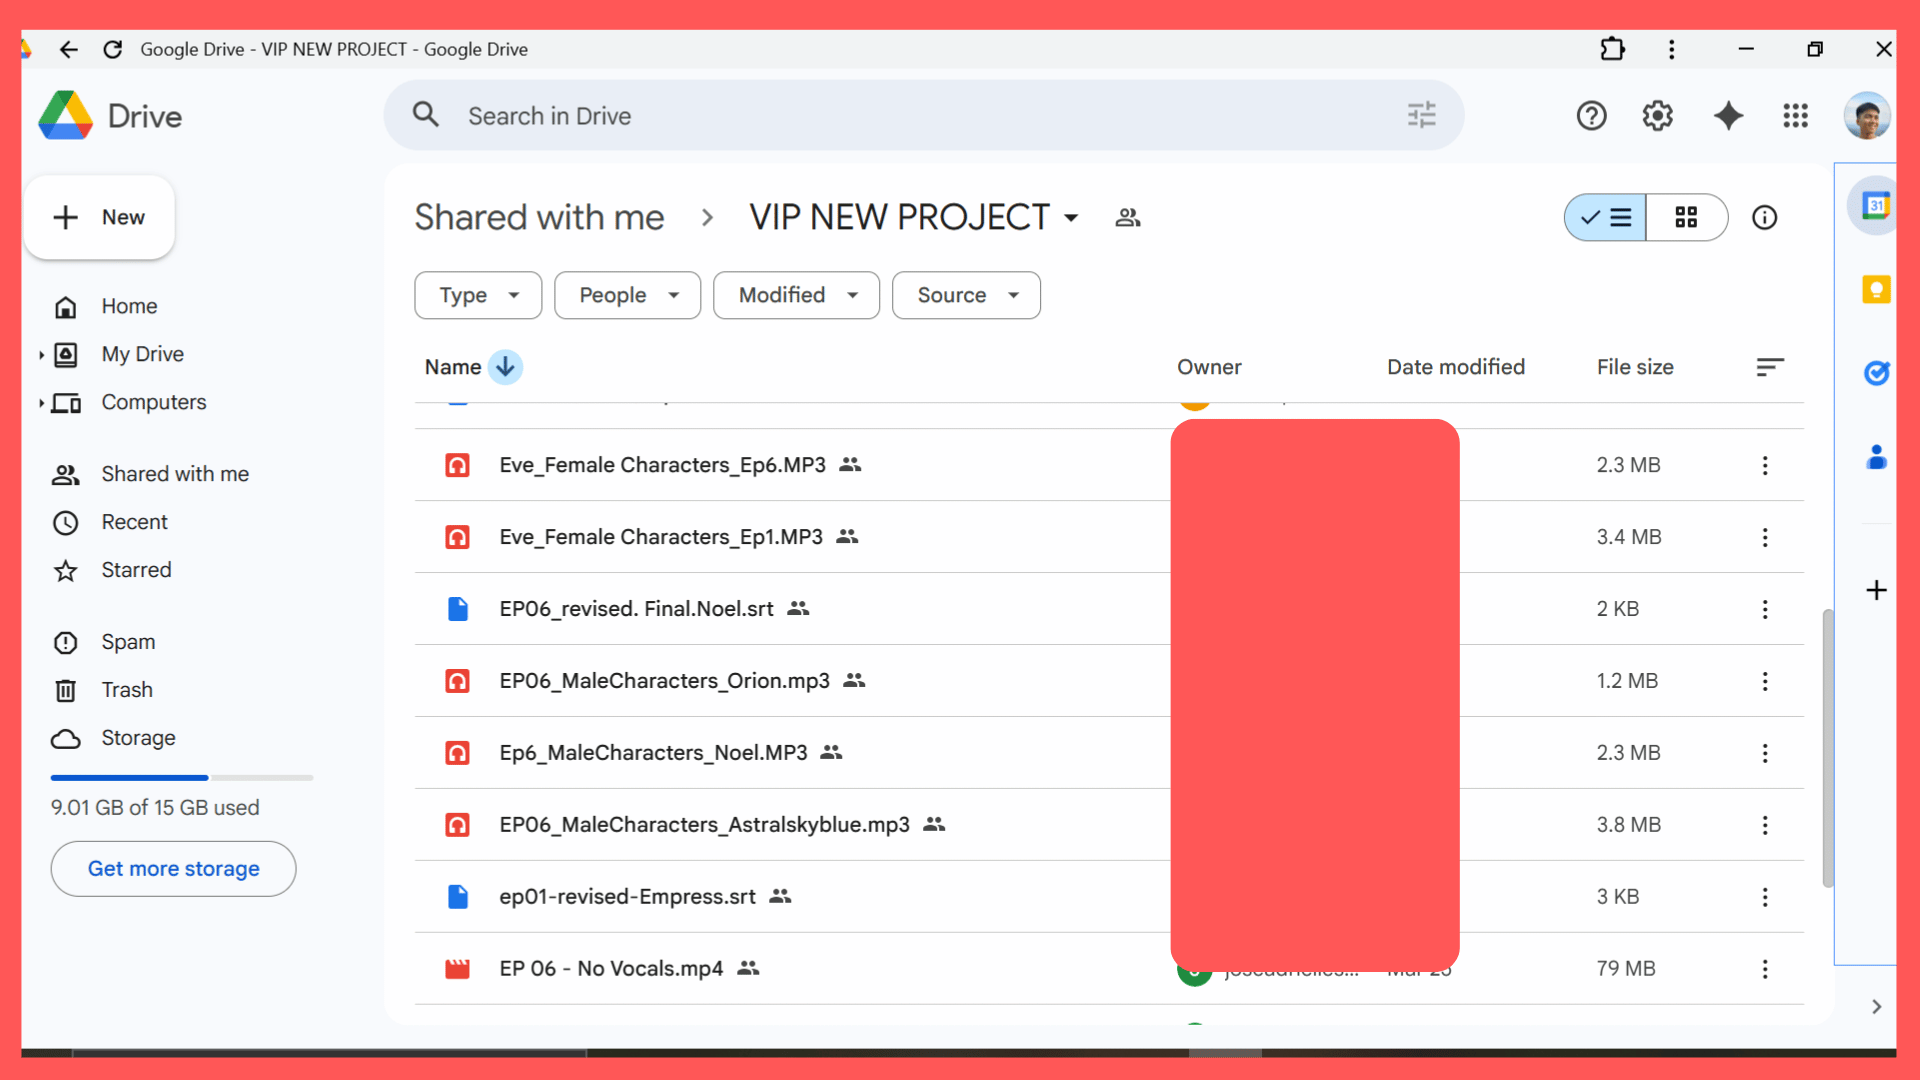Click Get more storage button
The width and height of the screenshot is (1920, 1080).
pos(173,869)
